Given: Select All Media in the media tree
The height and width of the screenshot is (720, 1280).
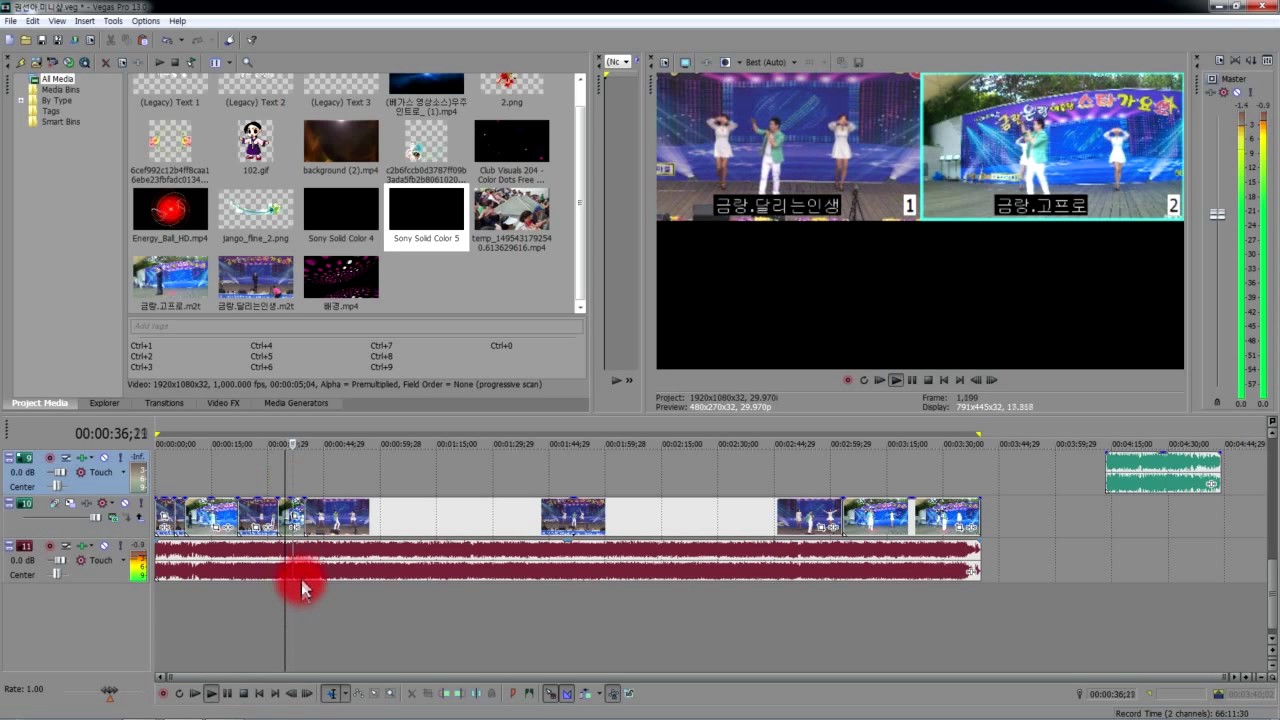Looking at the screenshot, I should [57, 79].
